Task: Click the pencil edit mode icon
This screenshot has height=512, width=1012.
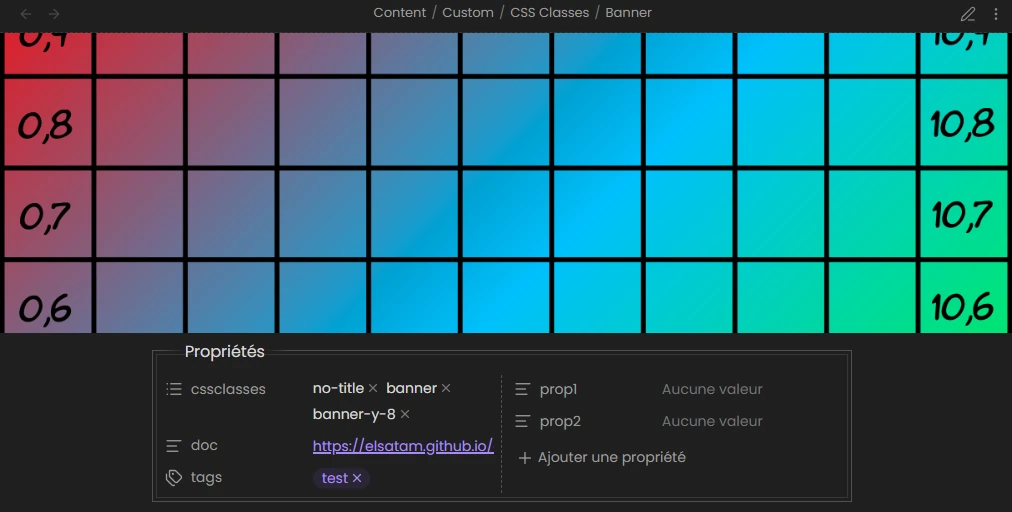Action: tap(967, 14)
